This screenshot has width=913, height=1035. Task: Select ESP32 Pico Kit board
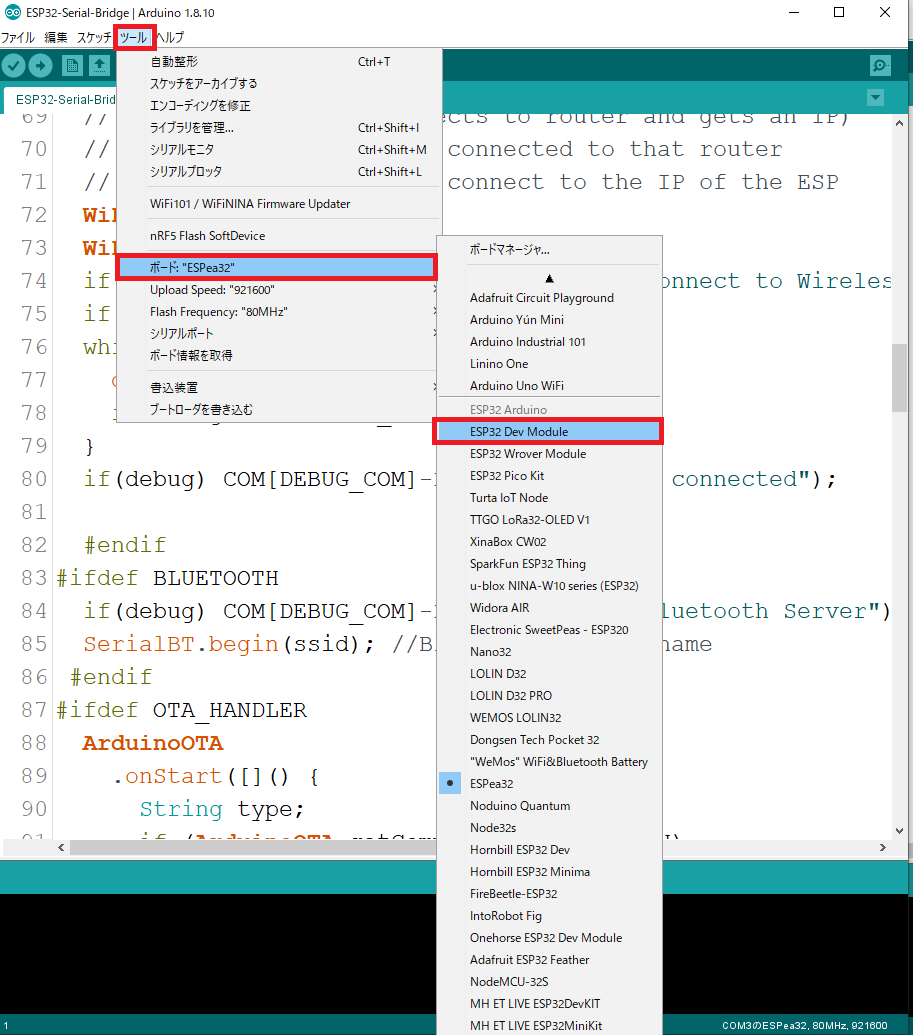tap(549, 475)
